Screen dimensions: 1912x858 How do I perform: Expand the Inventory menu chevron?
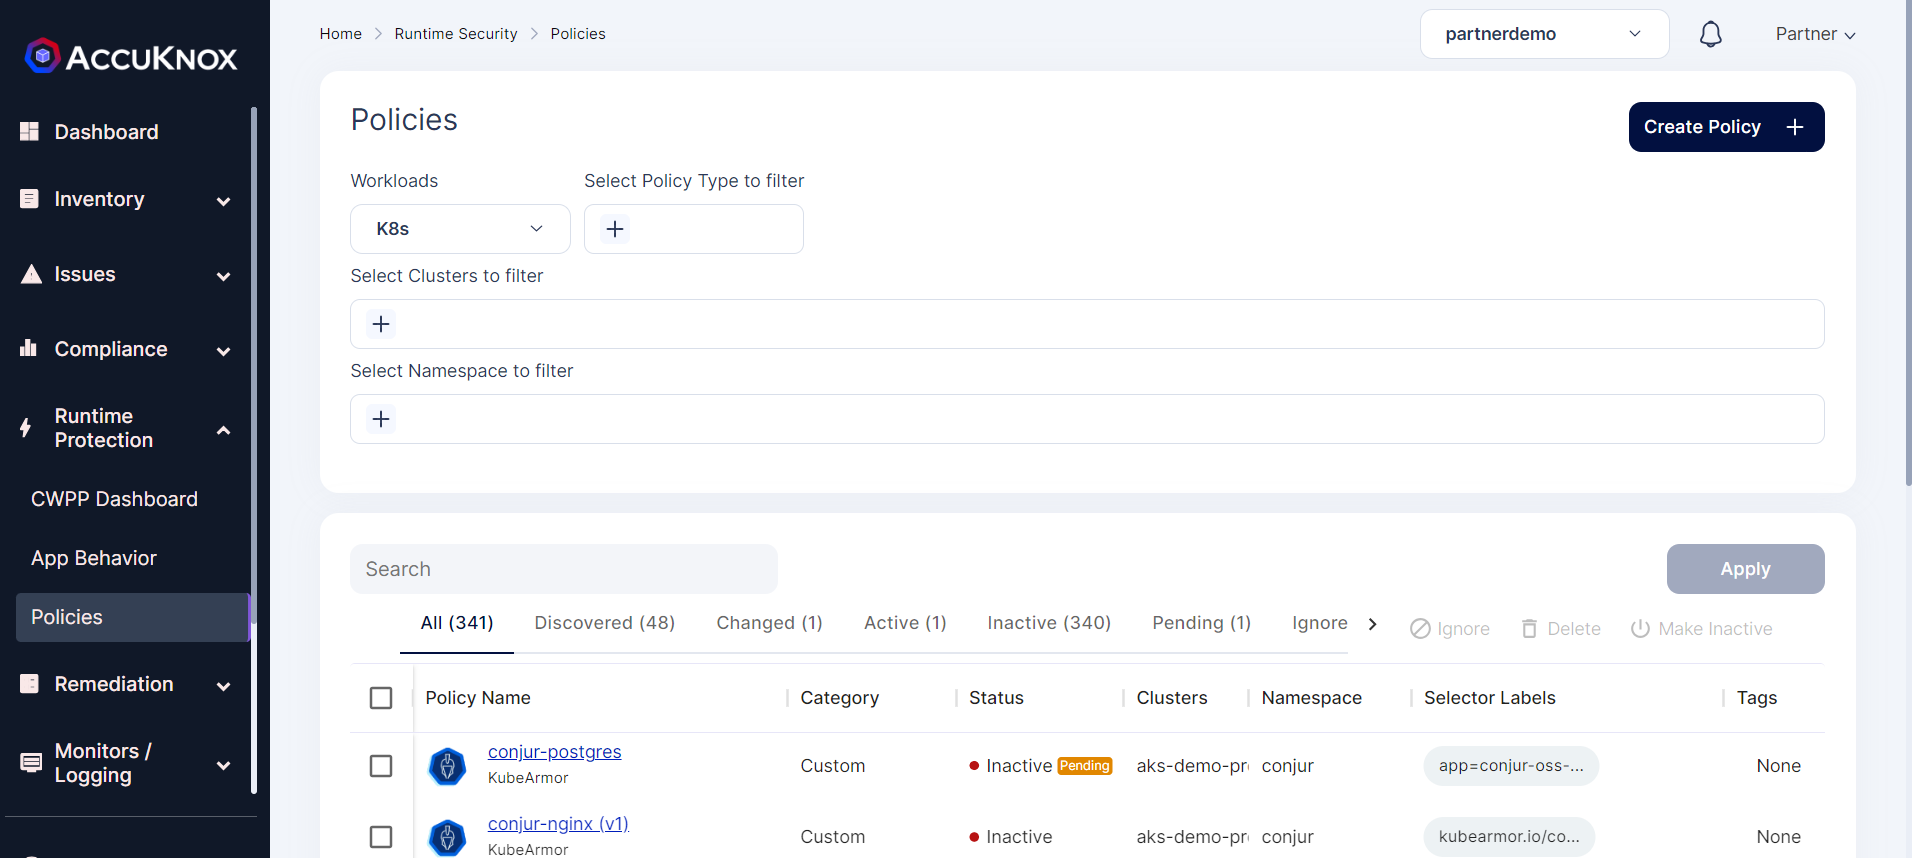[224, 201]
